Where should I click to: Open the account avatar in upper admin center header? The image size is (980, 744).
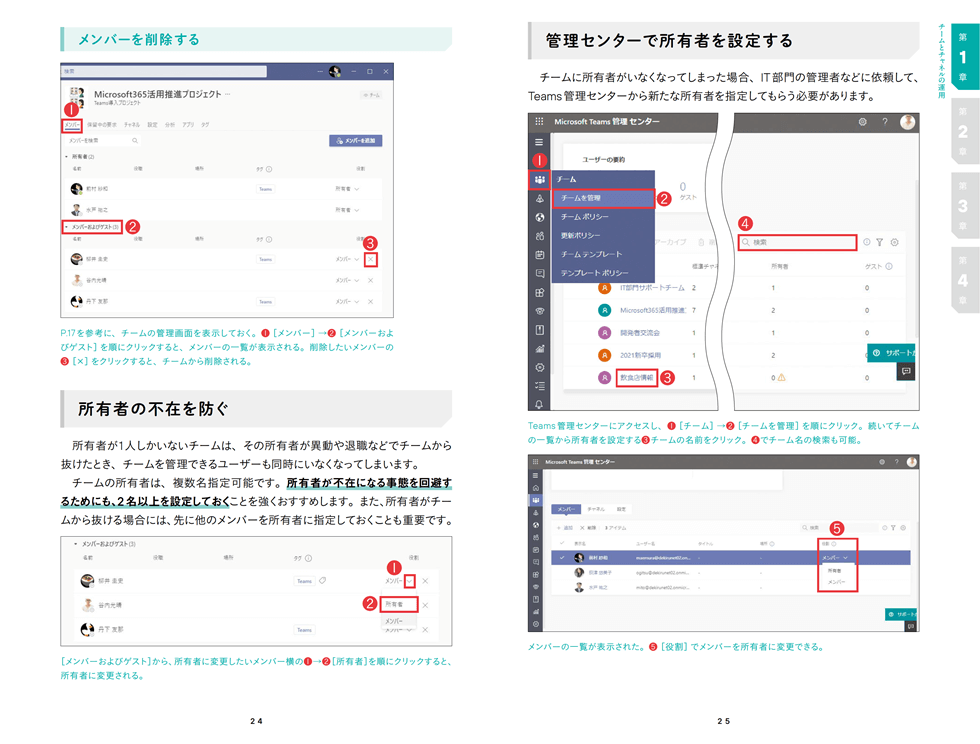click(908, 122)
